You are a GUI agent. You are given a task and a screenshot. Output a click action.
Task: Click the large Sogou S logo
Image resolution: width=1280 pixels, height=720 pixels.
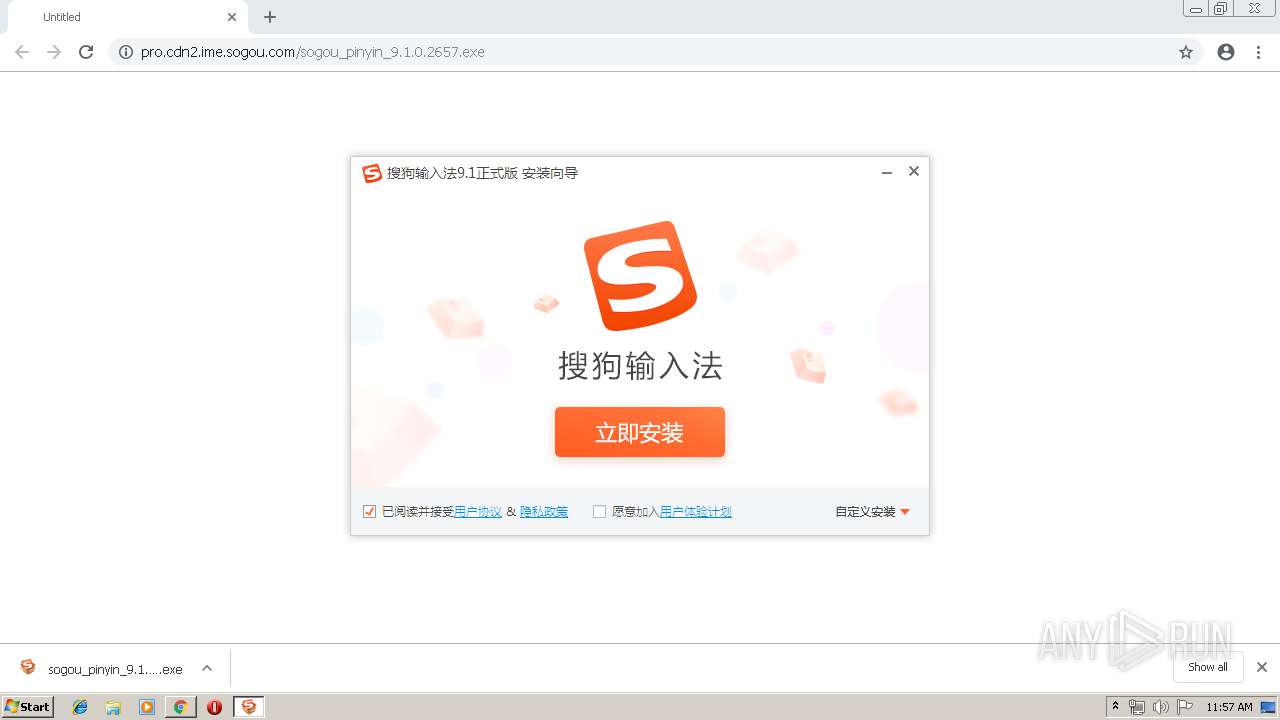(640, 276)
